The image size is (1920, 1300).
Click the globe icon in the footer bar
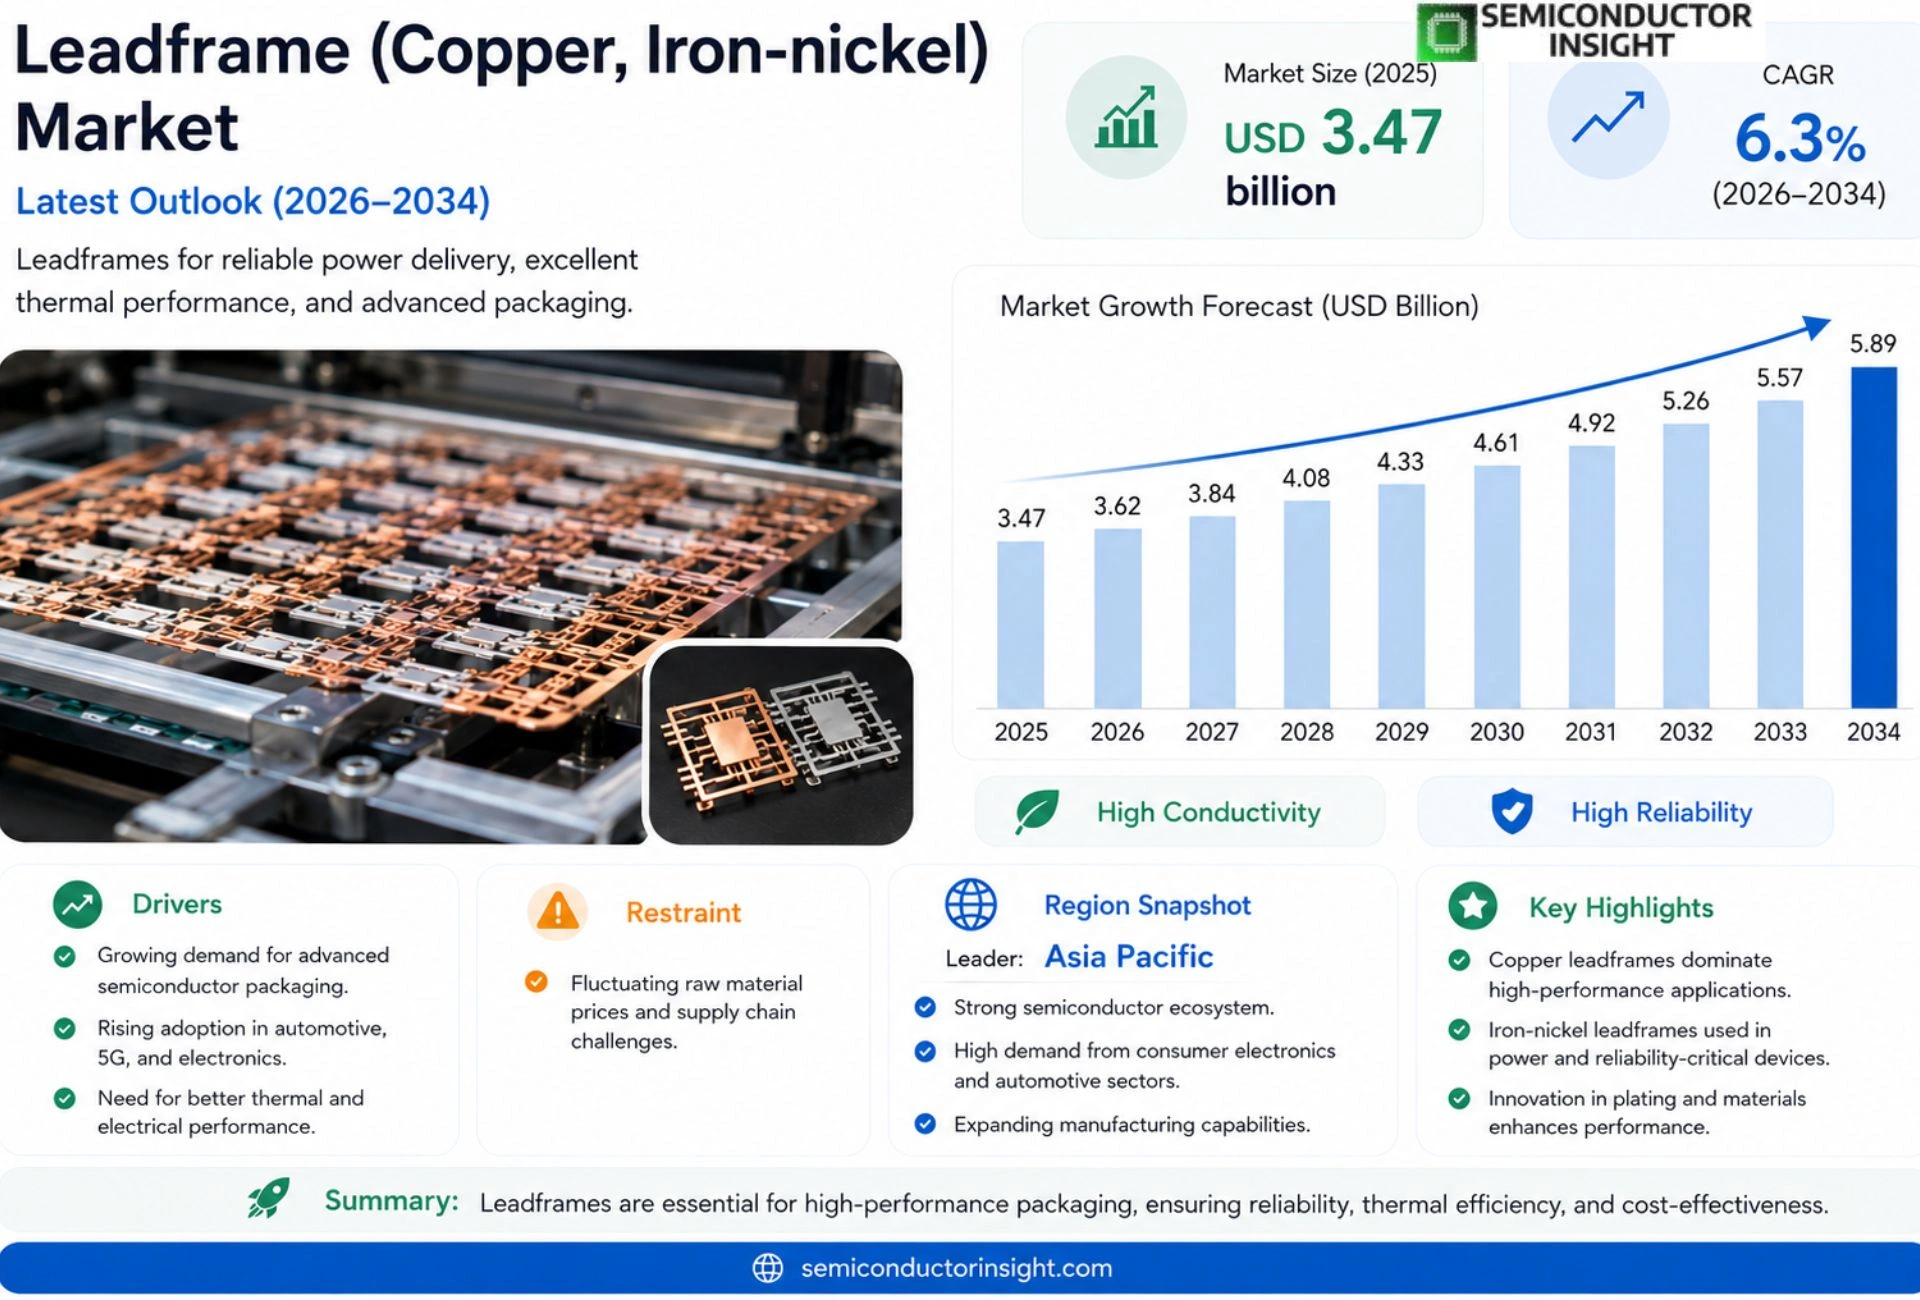(767, 1268)
